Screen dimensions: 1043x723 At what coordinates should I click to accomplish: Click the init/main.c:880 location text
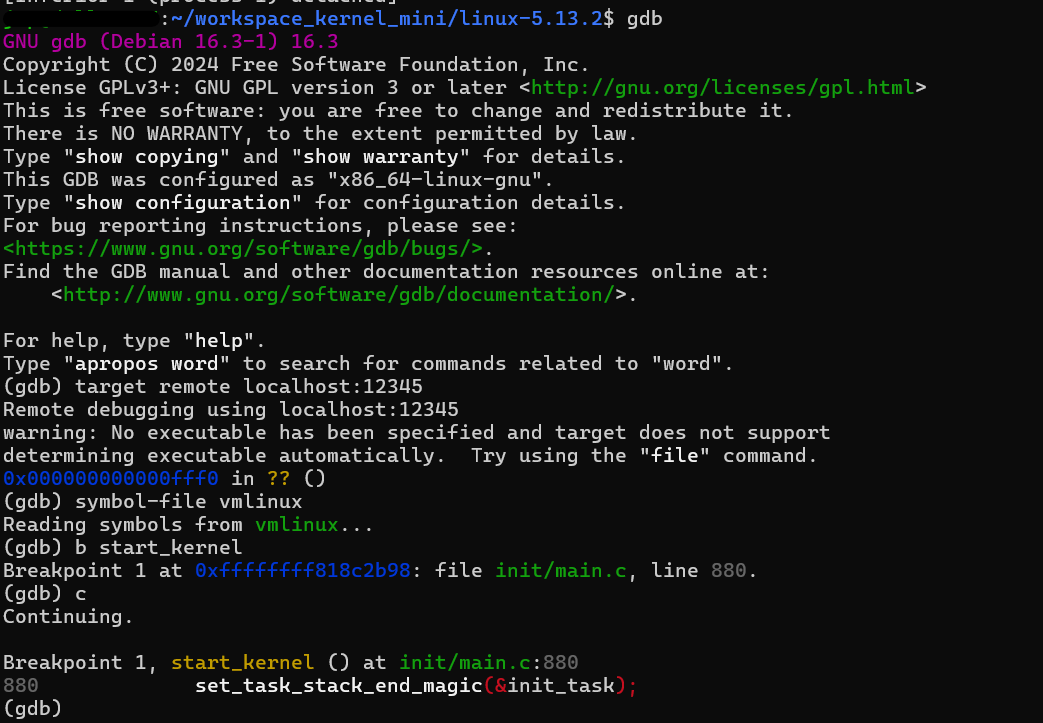pyautogui.click(x=488, y=663)
